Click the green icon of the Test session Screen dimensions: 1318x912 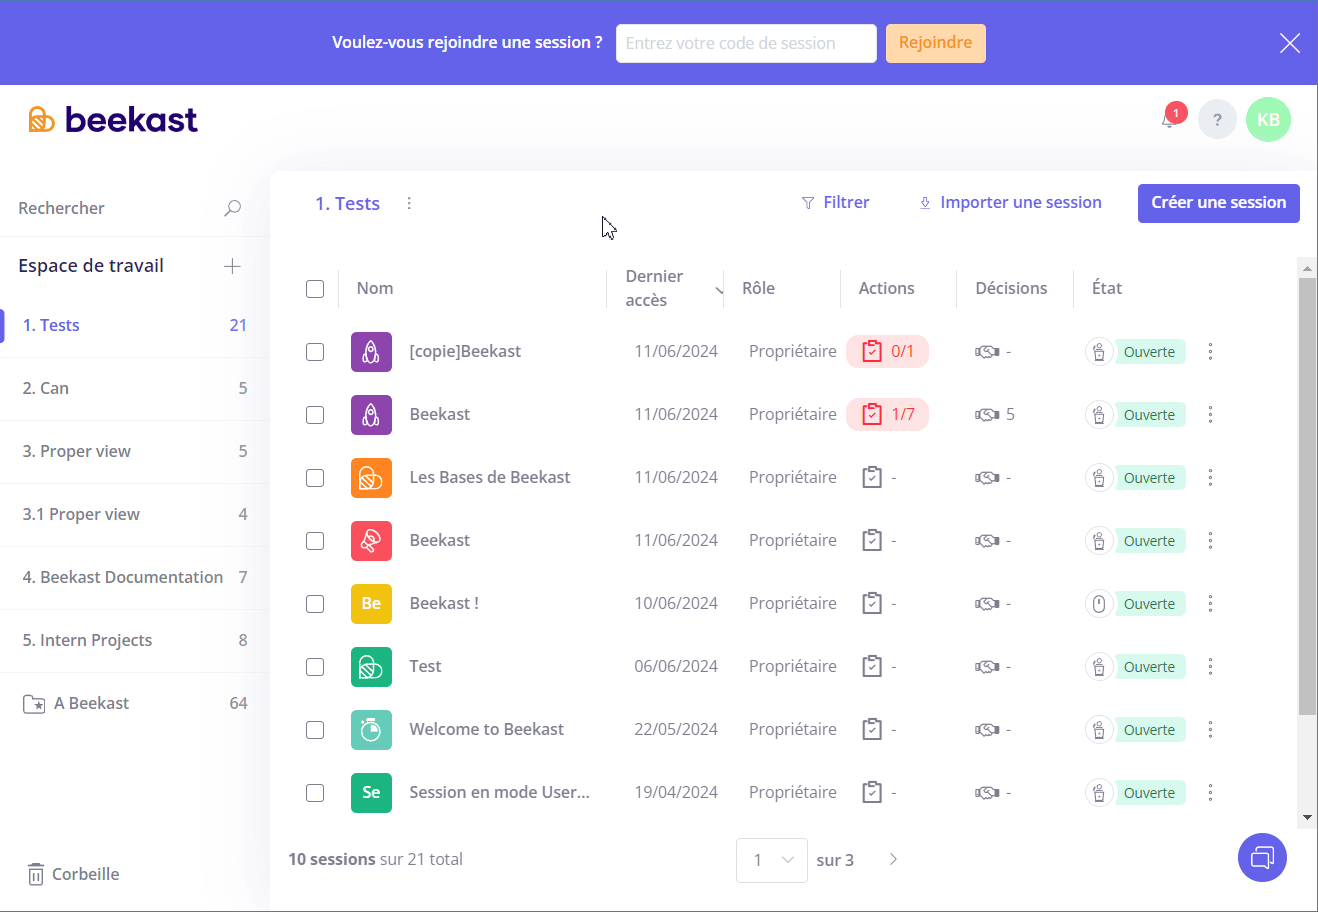(371, 667)
